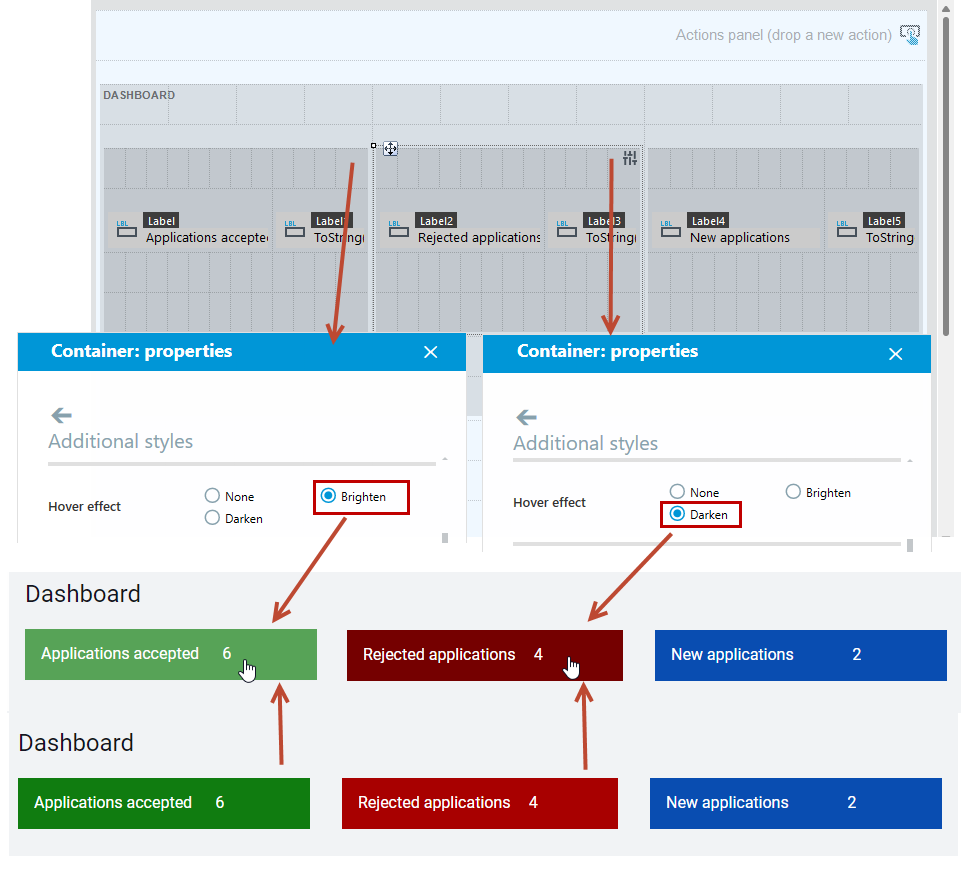Click the 'DASHBOARD' container caption in the designer
Screen dimensions: 967x869
[139, 95]
